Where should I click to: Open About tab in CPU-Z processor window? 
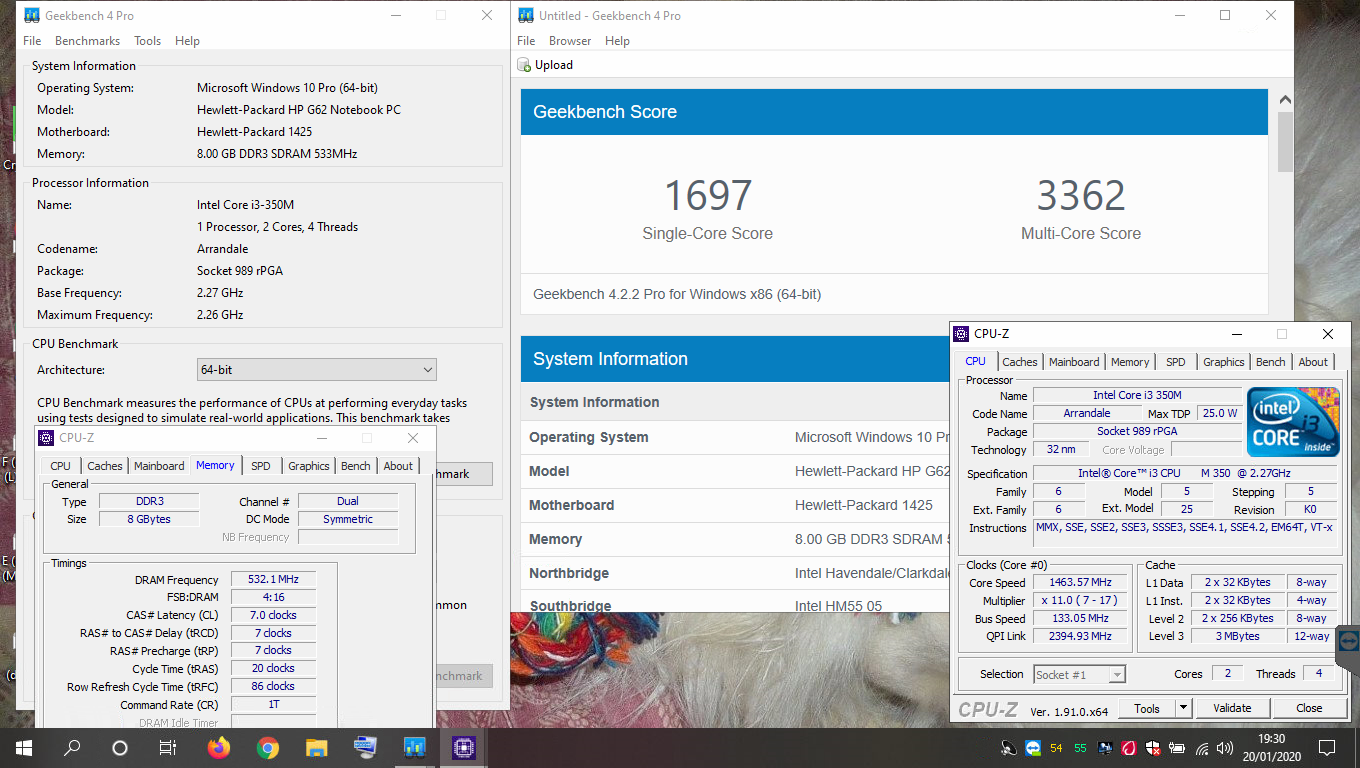click(1313, 362)
